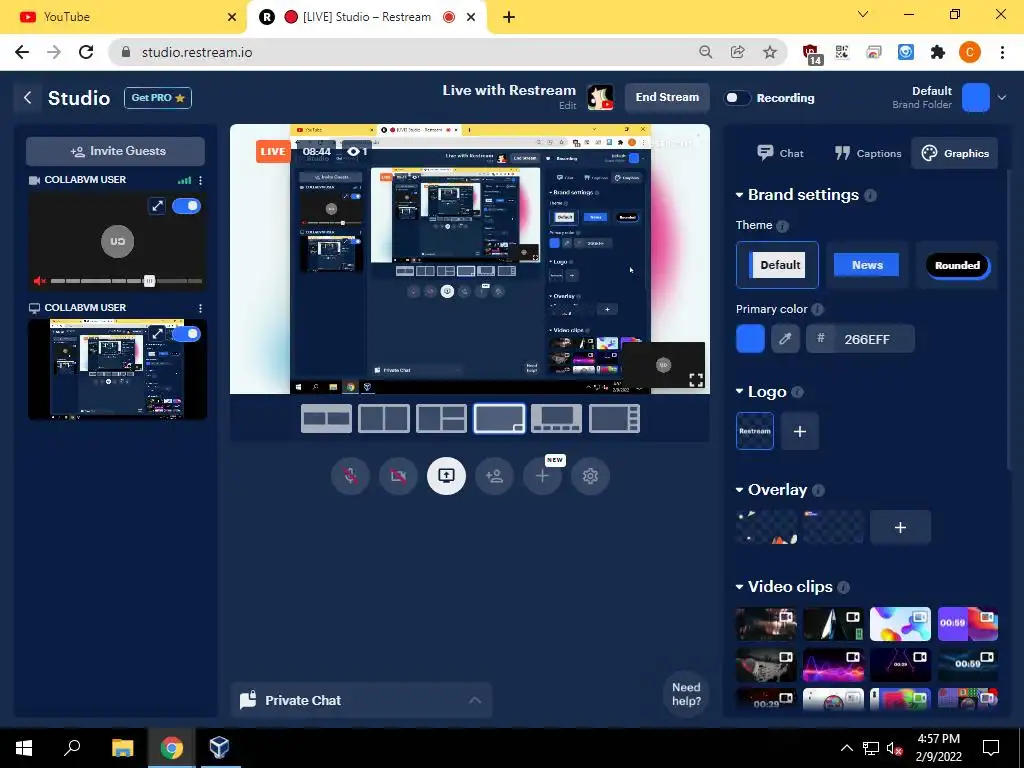
Task: Mute the microphone button under the preview
Action: (350, 476)
